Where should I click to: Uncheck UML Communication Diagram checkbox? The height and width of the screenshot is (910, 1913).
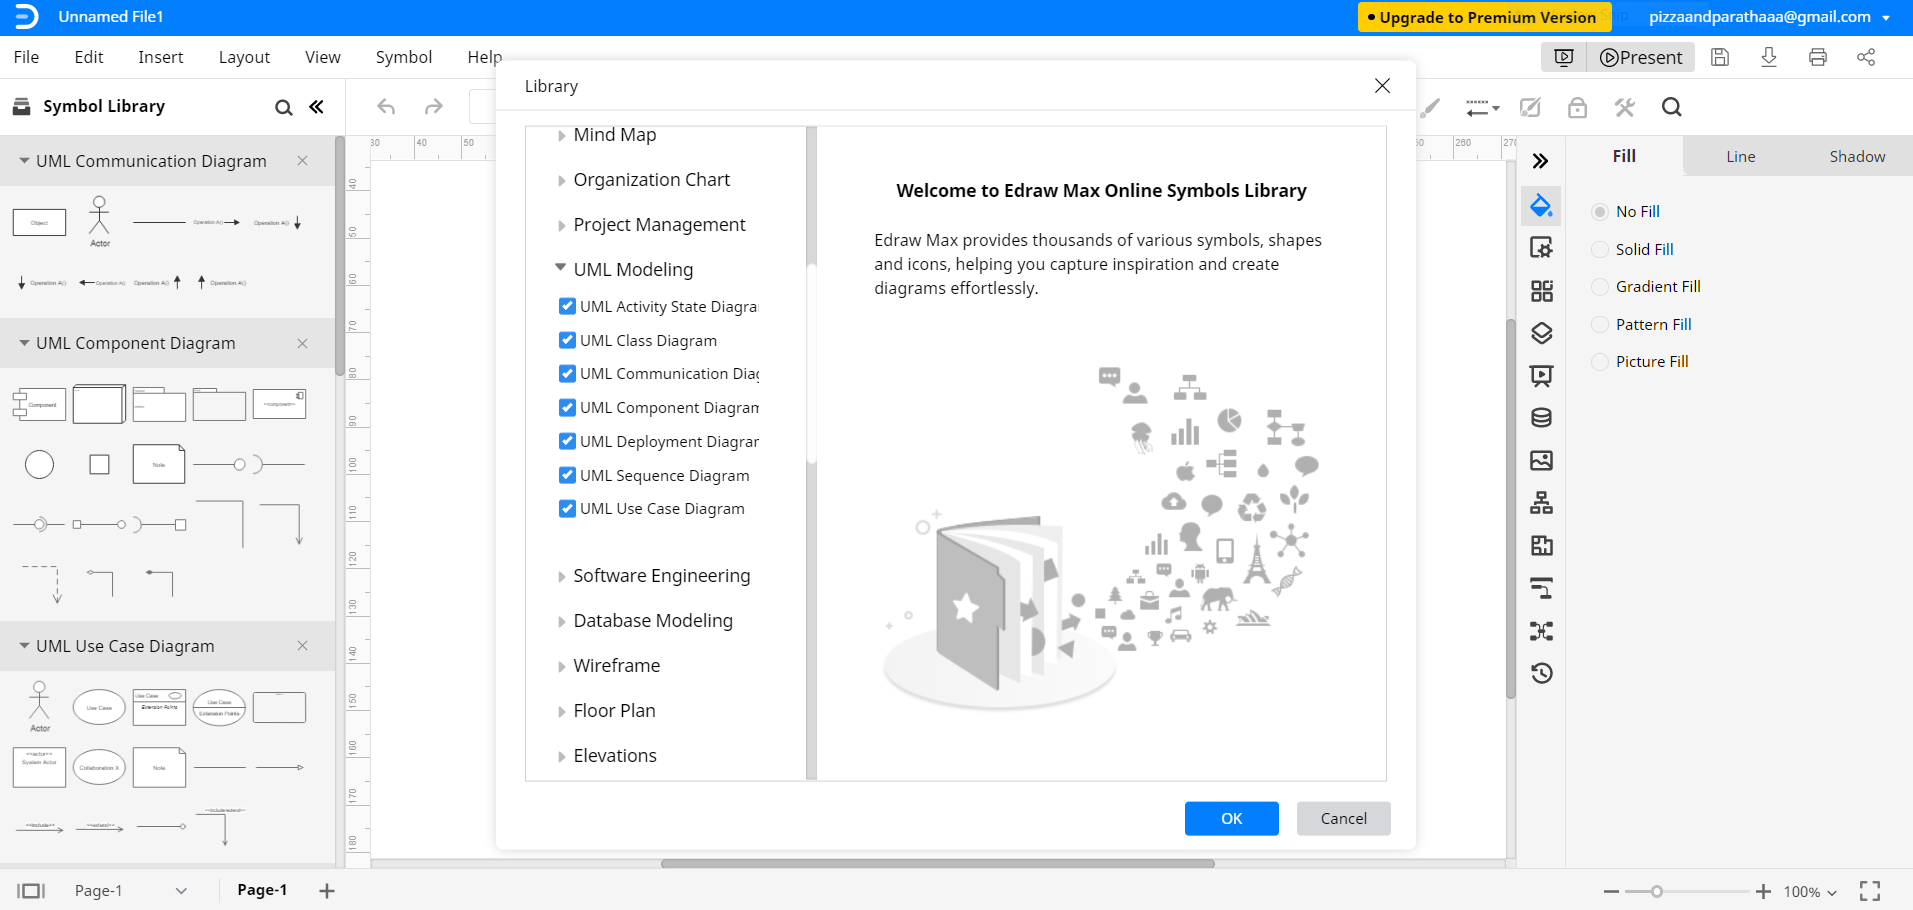point(567,373)
